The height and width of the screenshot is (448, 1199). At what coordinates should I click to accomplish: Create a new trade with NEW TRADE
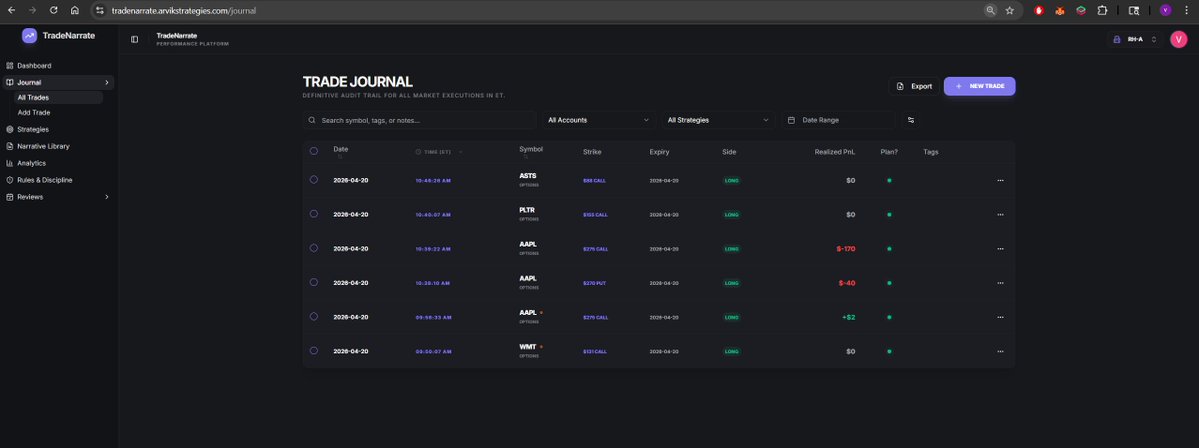(980, 86)
